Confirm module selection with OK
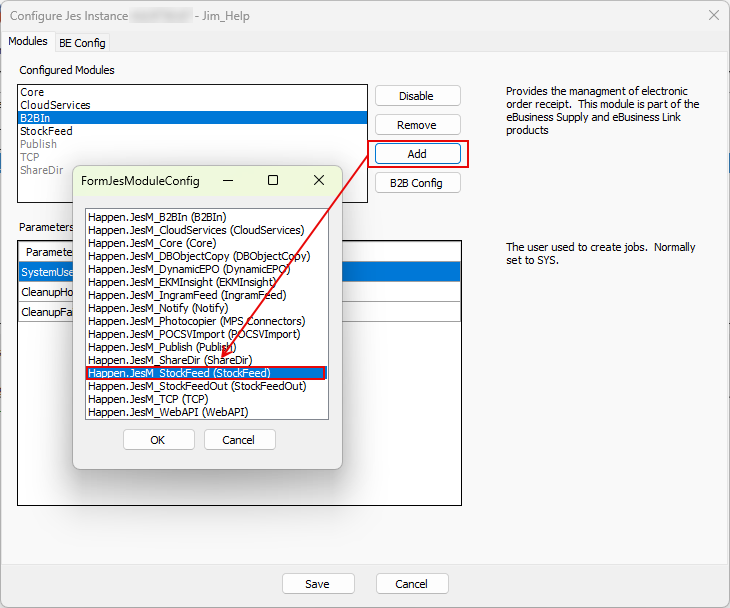Screen dimensions: 730x608 [x=158, y=440]
